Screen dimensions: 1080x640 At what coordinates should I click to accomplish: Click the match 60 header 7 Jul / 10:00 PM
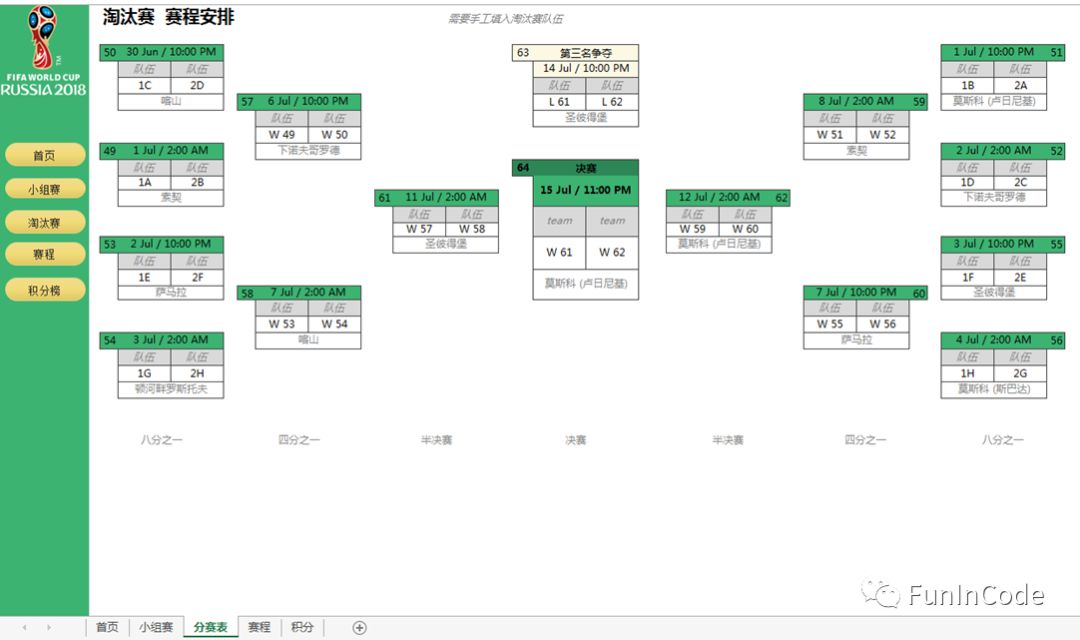[x=856, y=293]
